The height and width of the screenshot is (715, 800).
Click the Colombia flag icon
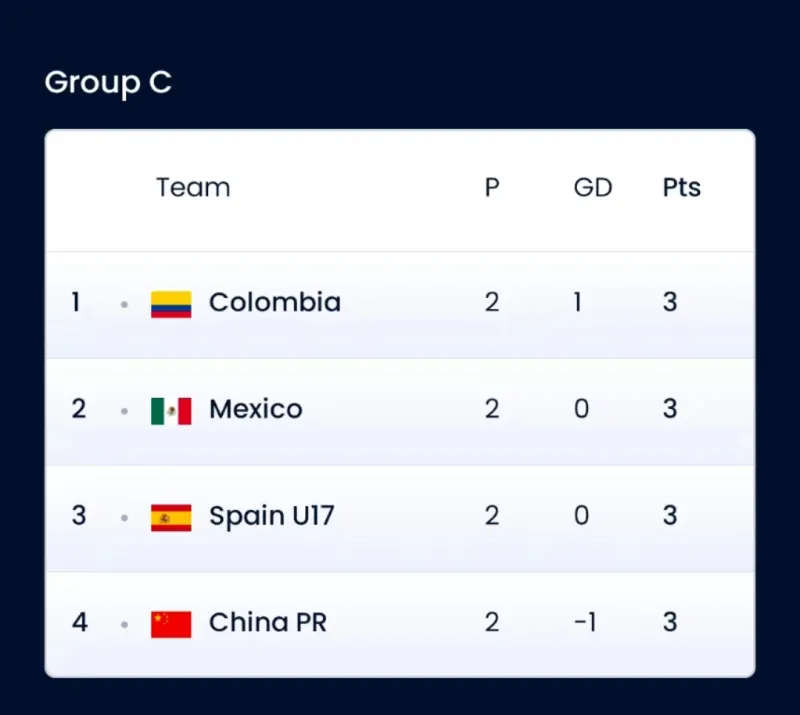coord(171,304)
